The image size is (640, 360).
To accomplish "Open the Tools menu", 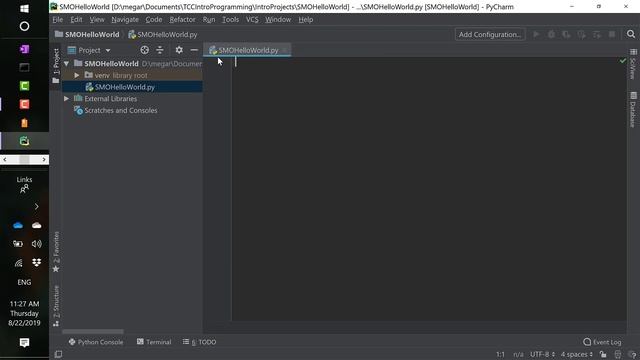I will 230,20.
